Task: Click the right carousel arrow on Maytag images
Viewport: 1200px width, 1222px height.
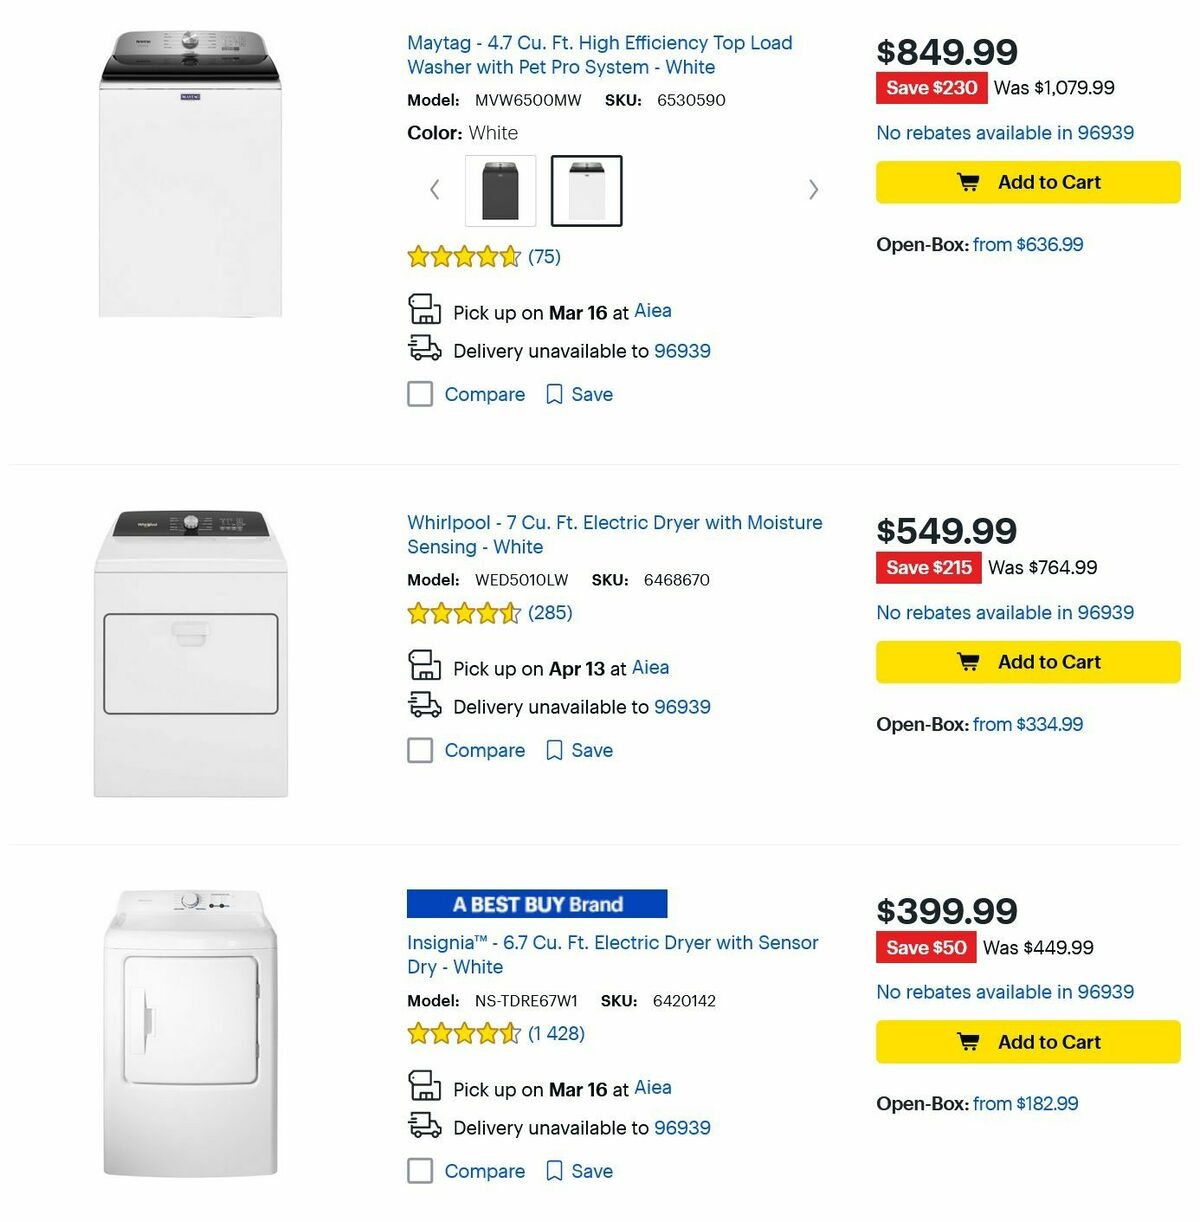Action: (813, 189)
